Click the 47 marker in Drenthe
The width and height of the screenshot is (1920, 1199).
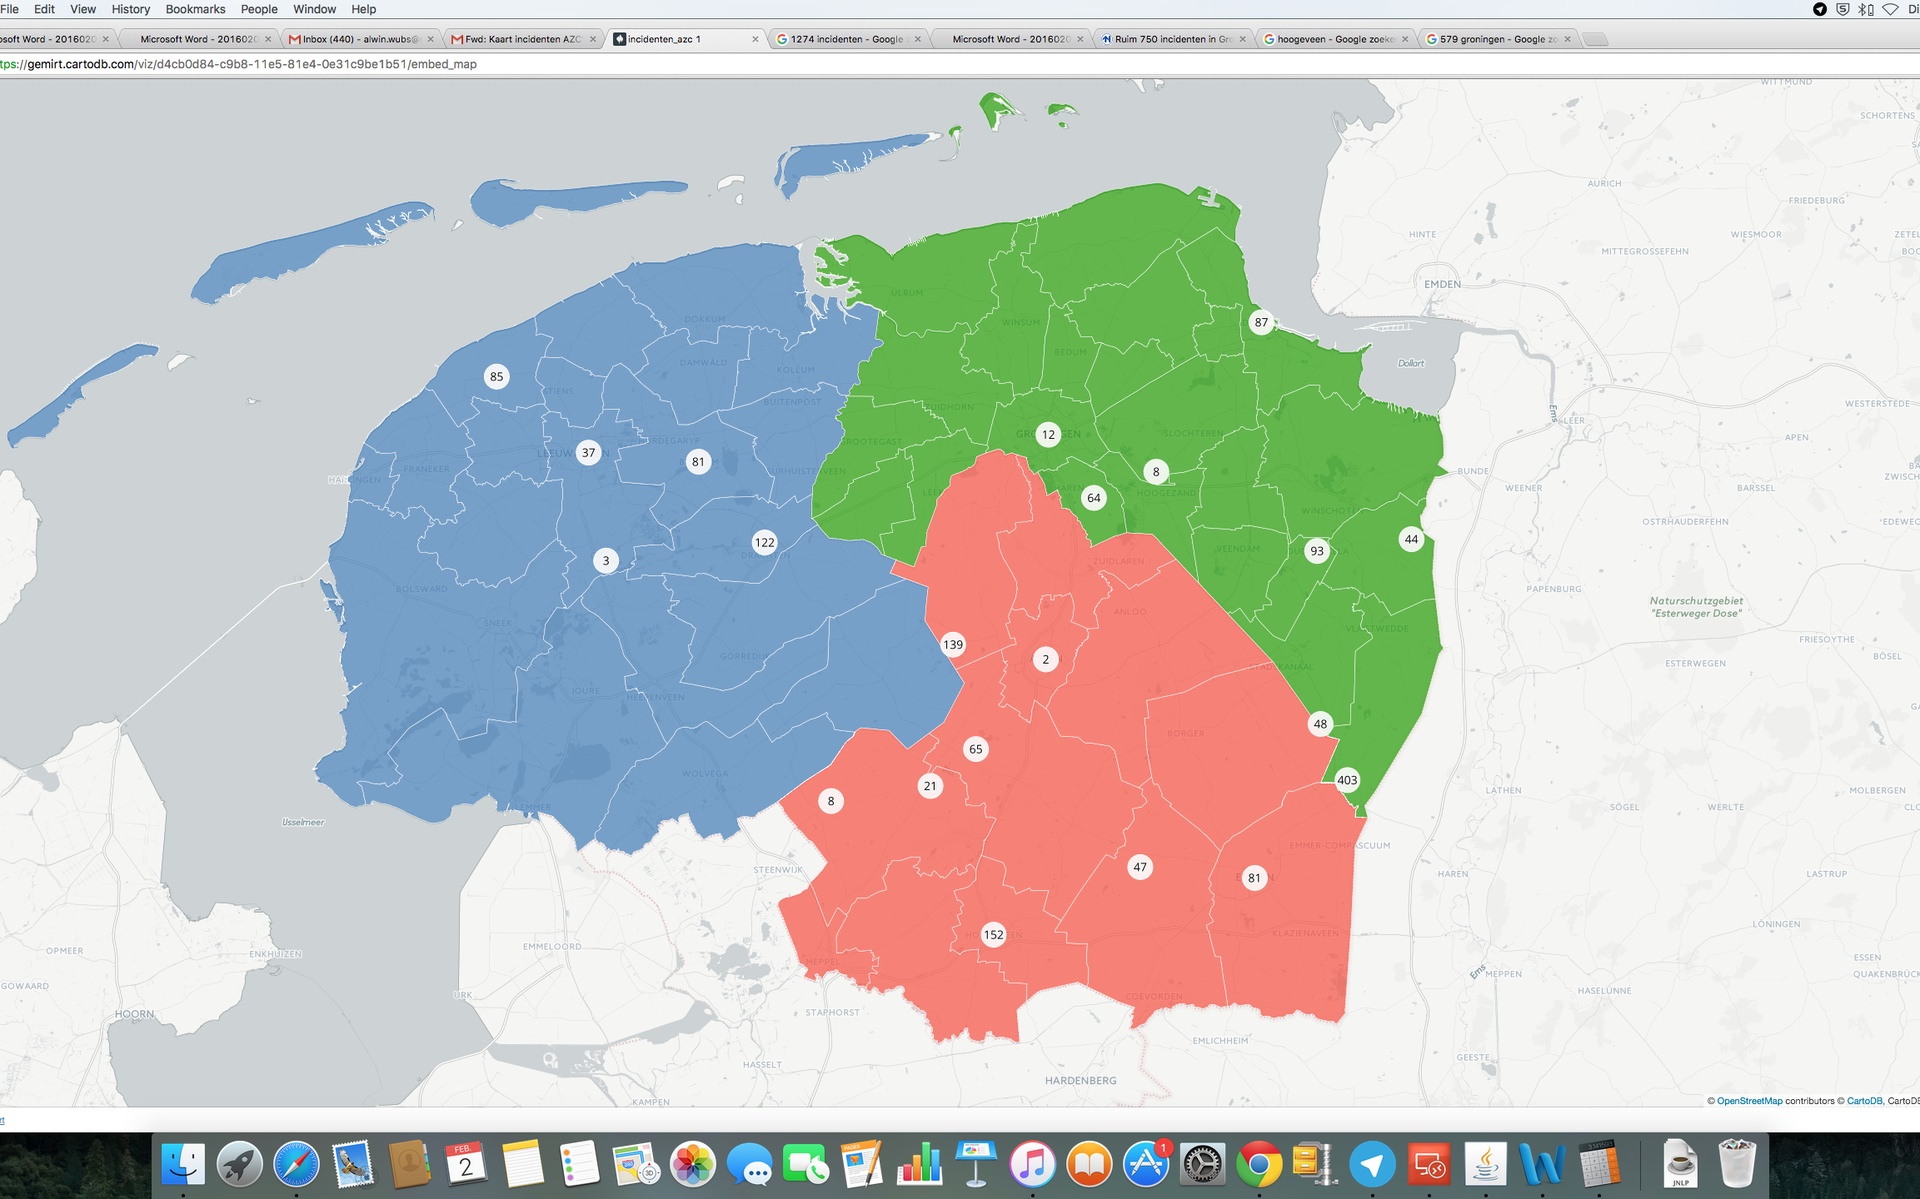[1140, 867]
